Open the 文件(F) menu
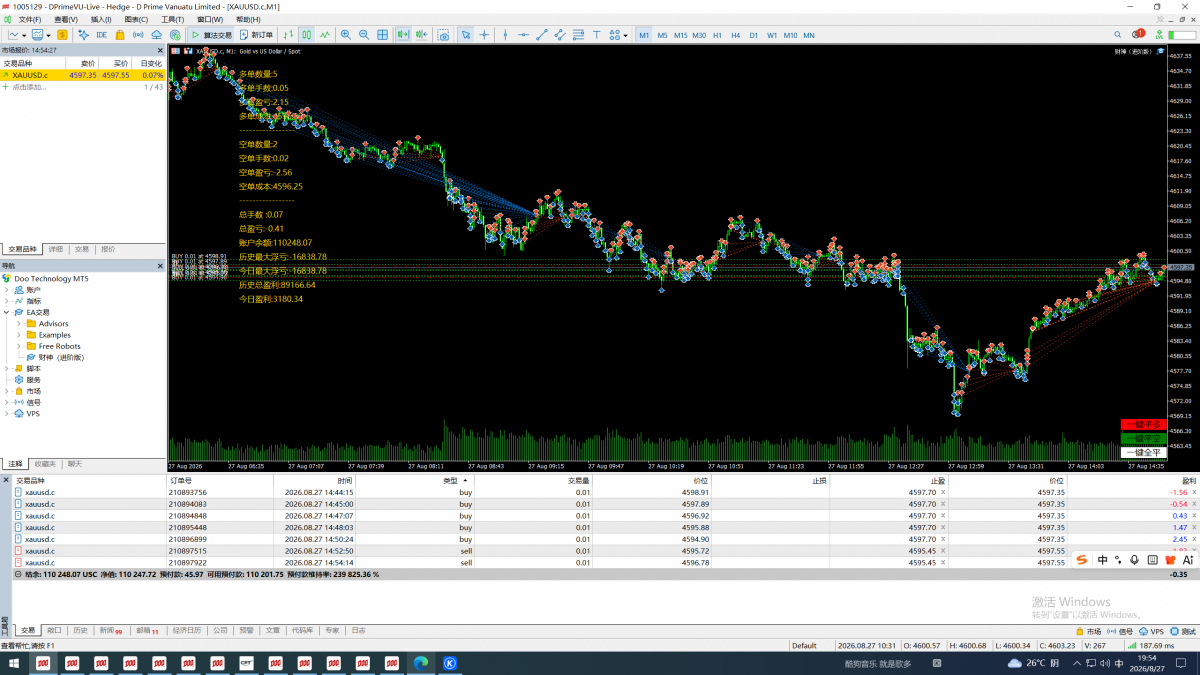 30,19
